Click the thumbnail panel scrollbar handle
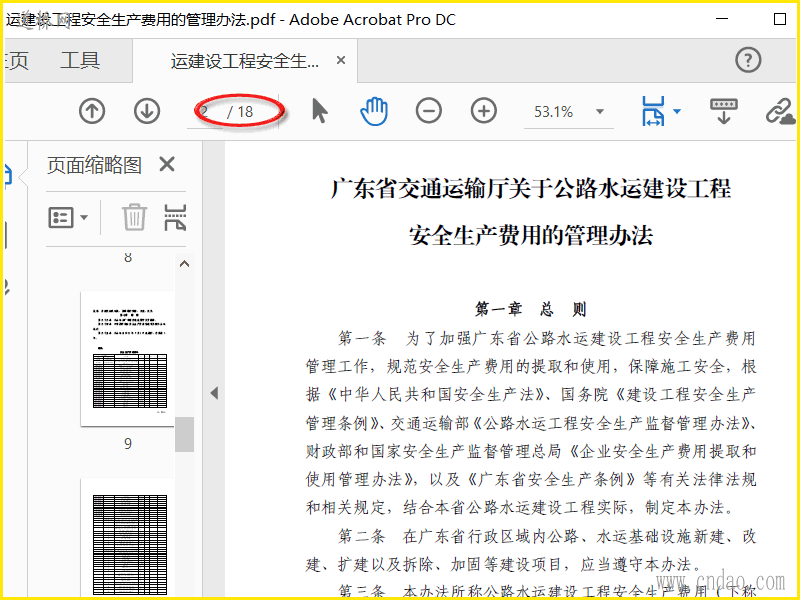The width and height of the screenshot is (800, 600). point(184,434)
